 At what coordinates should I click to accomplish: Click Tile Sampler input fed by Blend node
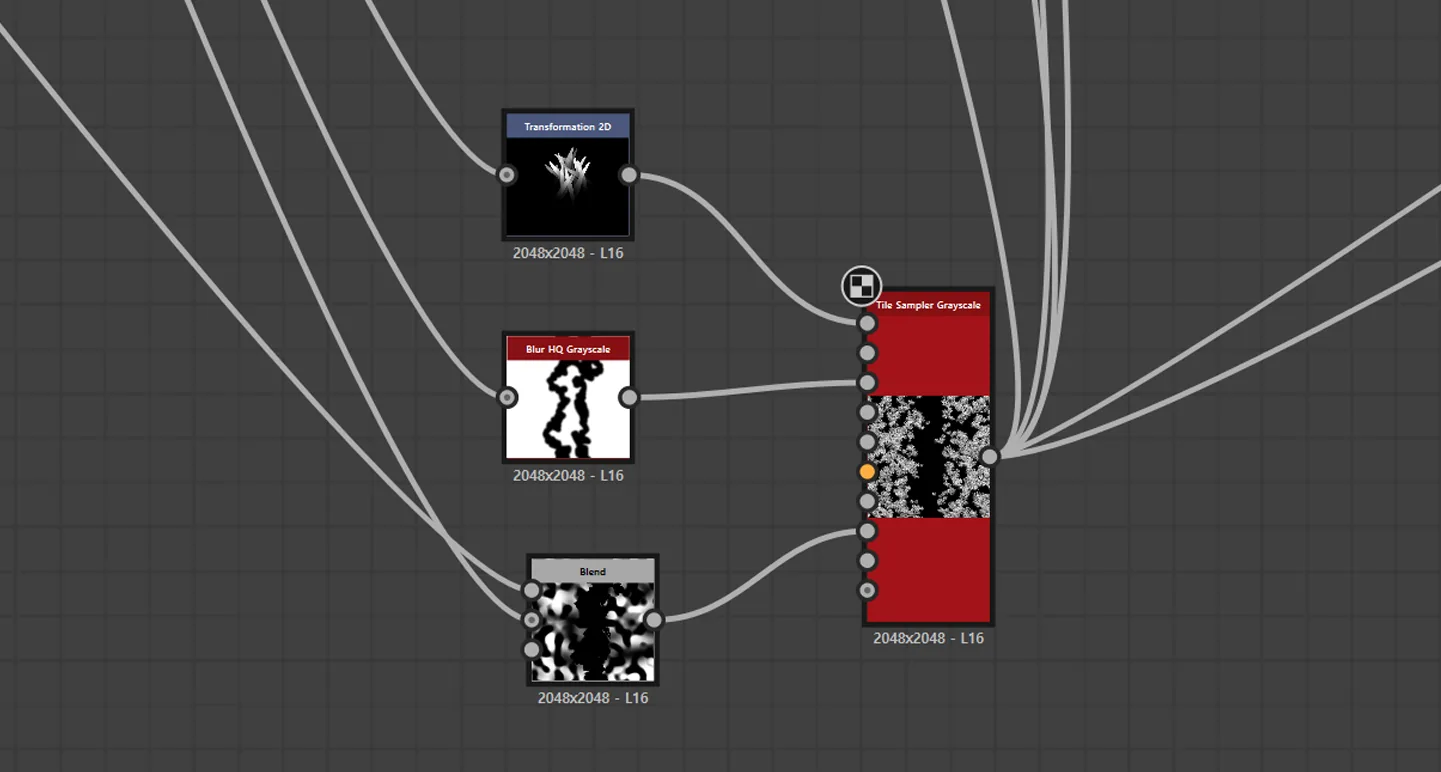(867, 531)
